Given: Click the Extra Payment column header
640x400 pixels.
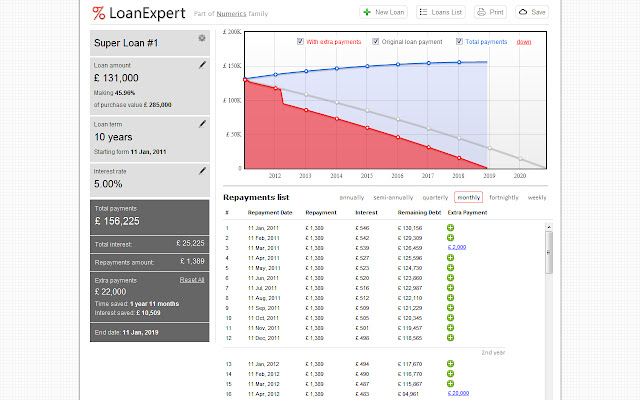Looking at the screenshot, I should tap(467, 213).
